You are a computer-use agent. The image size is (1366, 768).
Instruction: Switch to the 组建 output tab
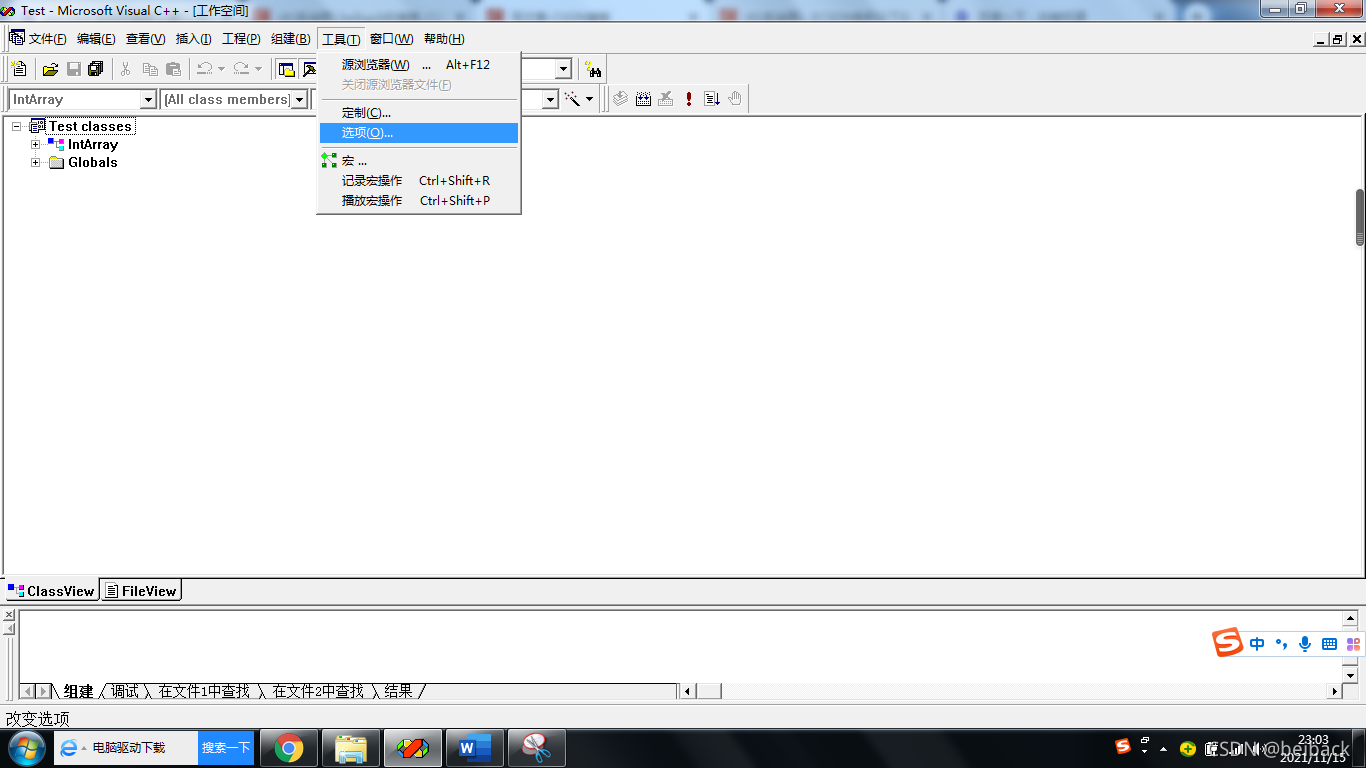78,691
